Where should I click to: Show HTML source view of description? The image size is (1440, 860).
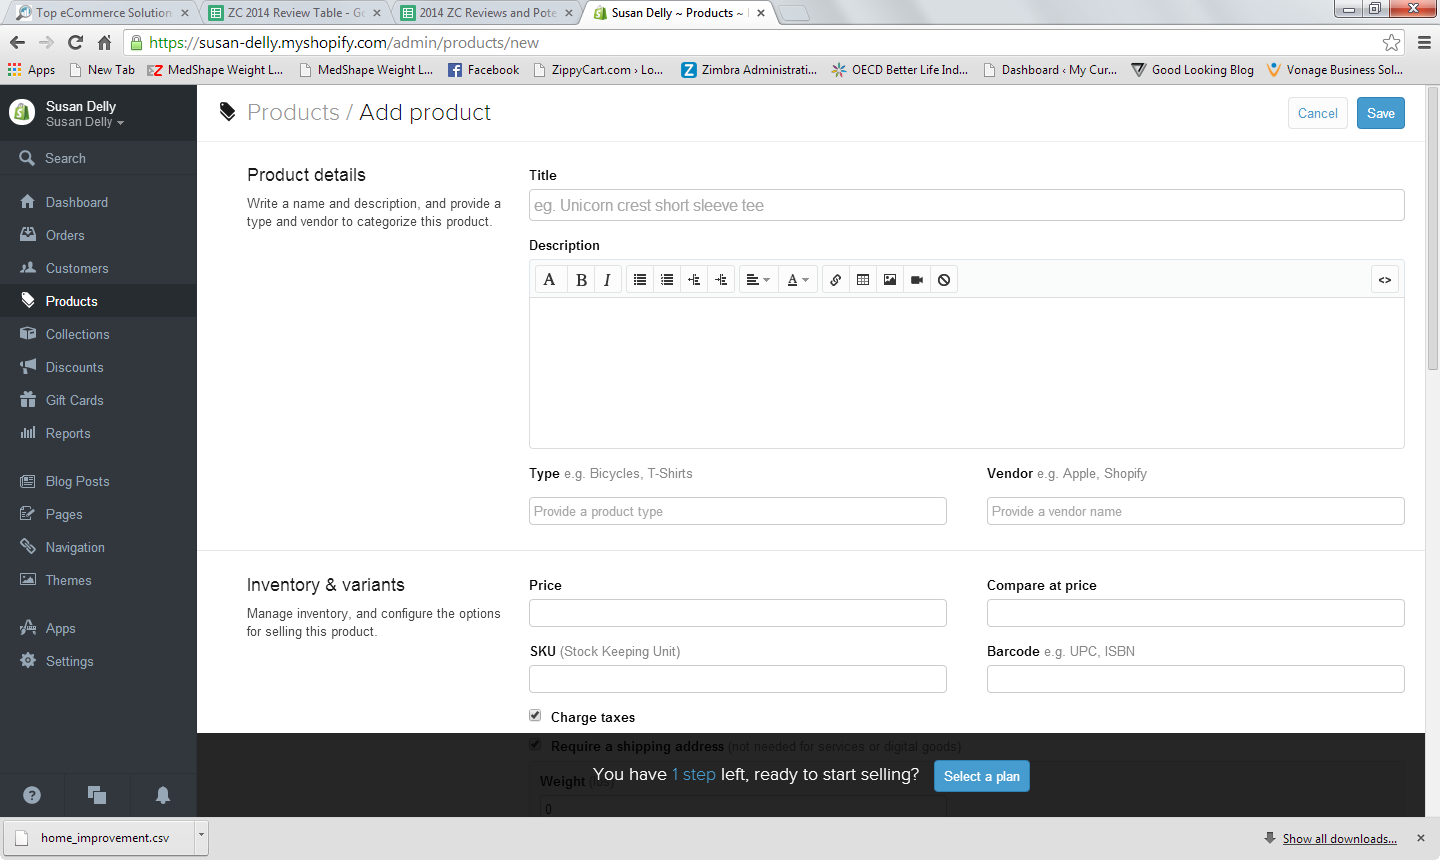click(x=1385, y=280)
